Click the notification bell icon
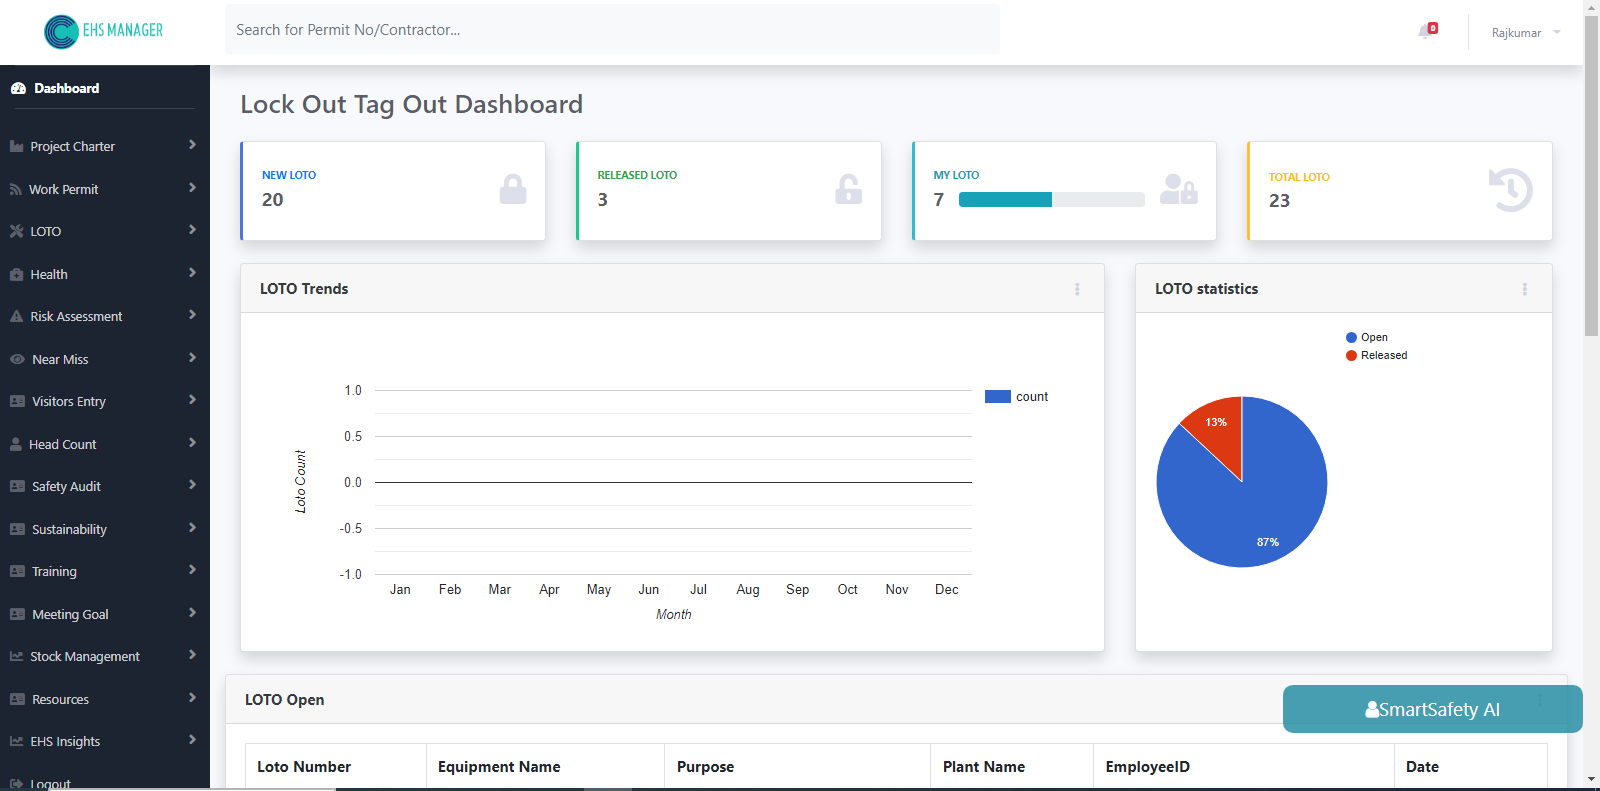The image size is (1600, 791). click(1426, 31)
